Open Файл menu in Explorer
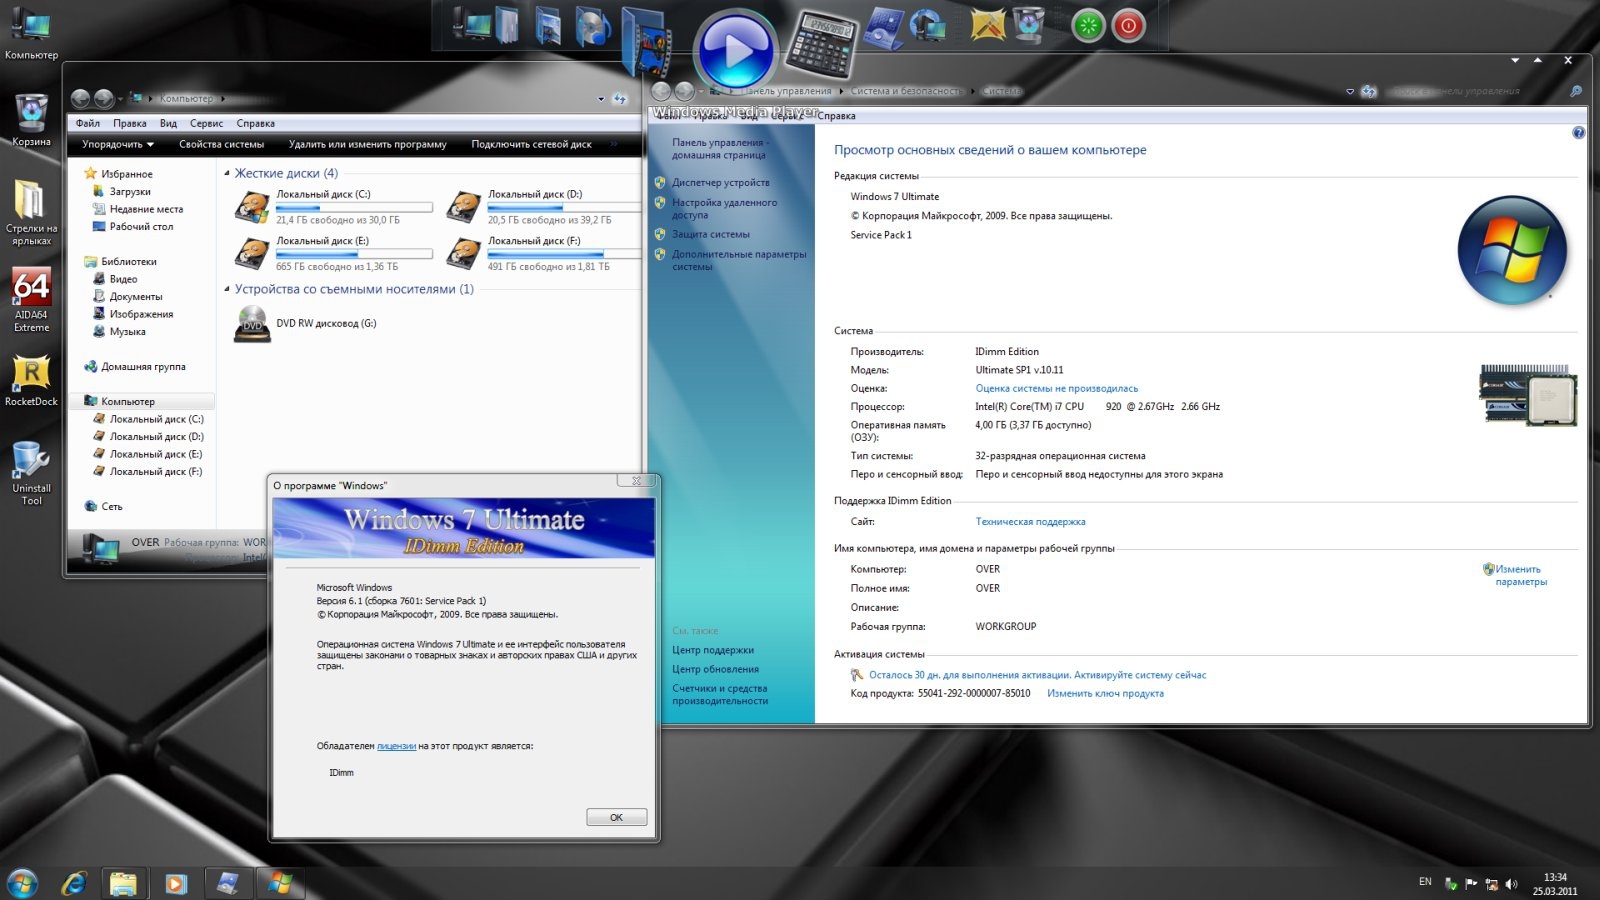Screen dimensions: 1600x900 click(x=88, y=123)
